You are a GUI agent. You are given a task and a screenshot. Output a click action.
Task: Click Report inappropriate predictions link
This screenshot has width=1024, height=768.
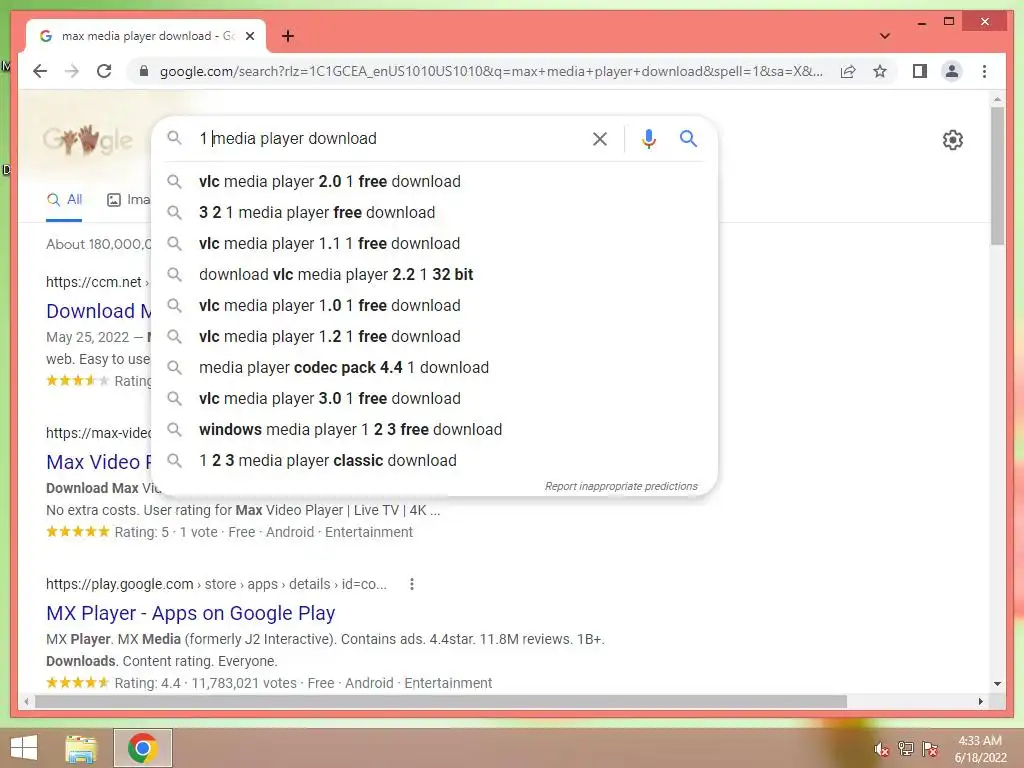621,487
